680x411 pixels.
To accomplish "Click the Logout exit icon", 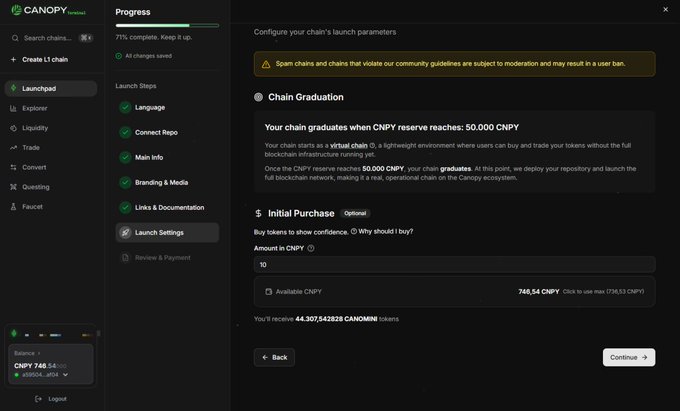I will point(38,399).
